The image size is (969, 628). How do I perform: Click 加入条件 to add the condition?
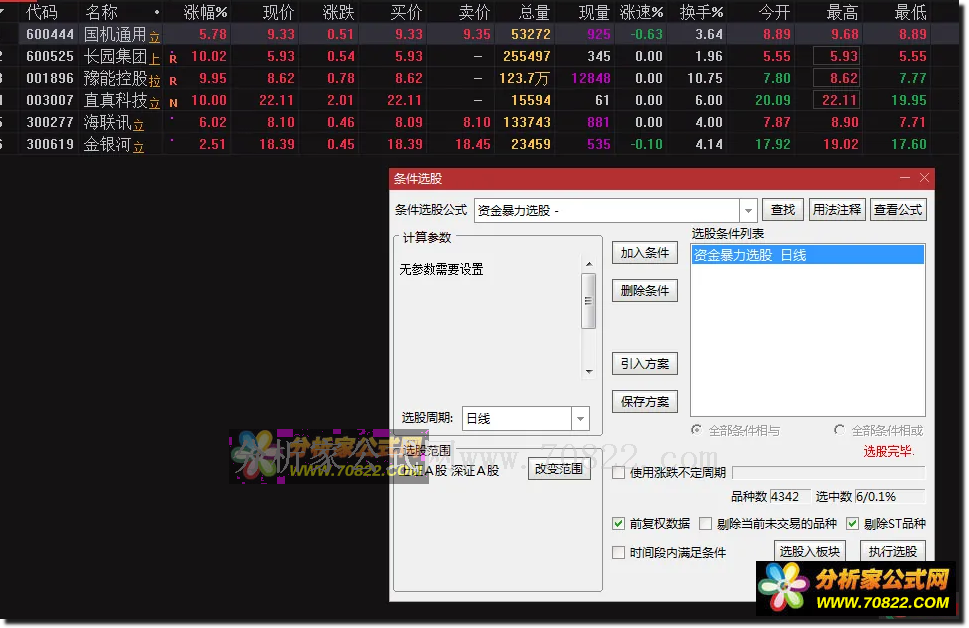[x=645, y=252]
